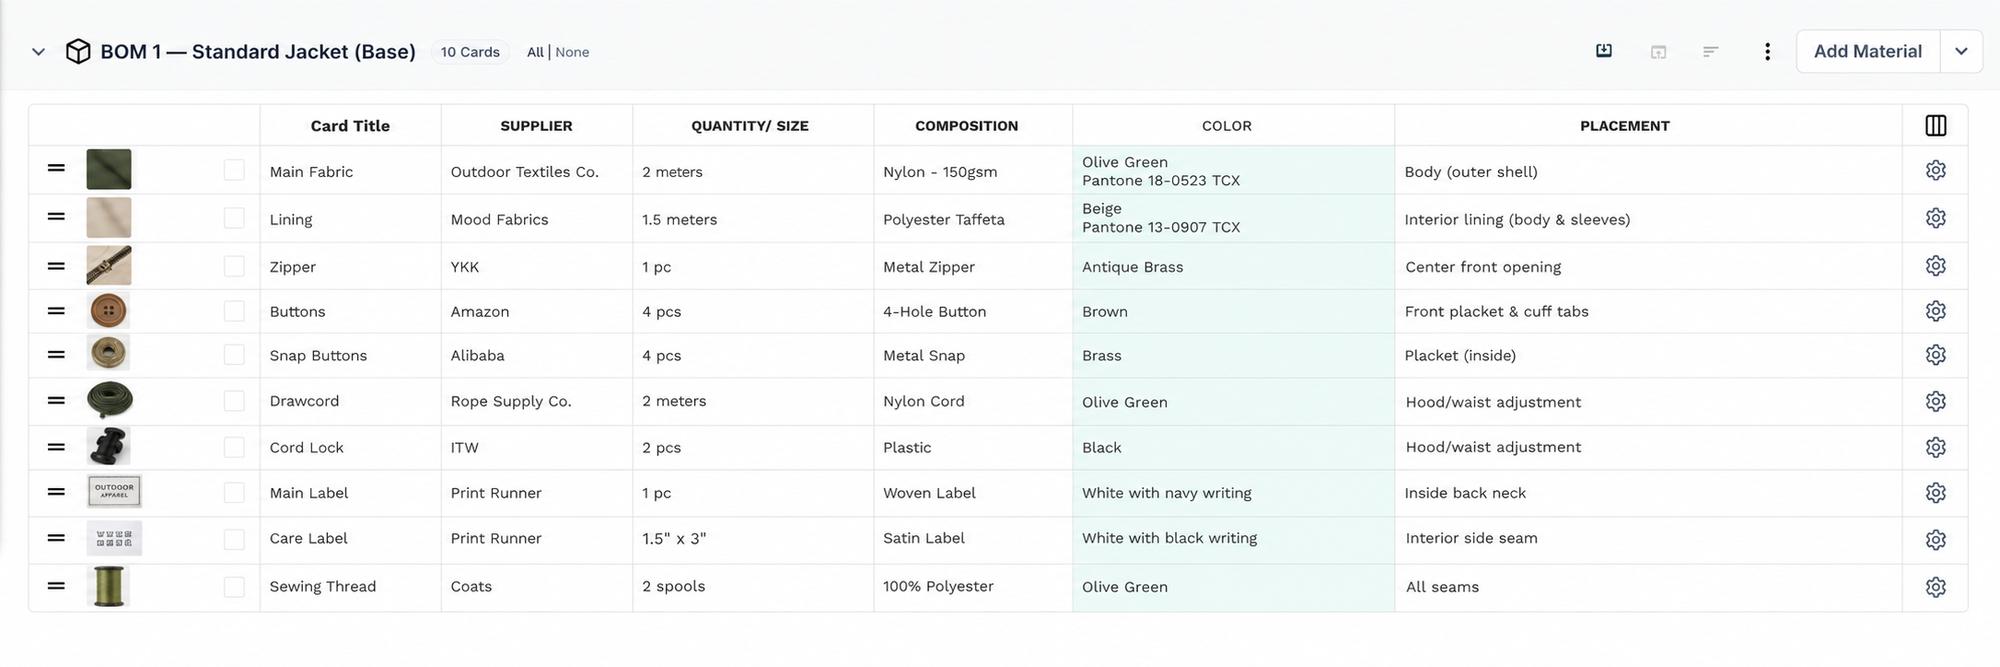The width and height of the screenshot is (2000, 667).
Task: Open settings gear for Zipper row
Action: tap(1936, 266)
